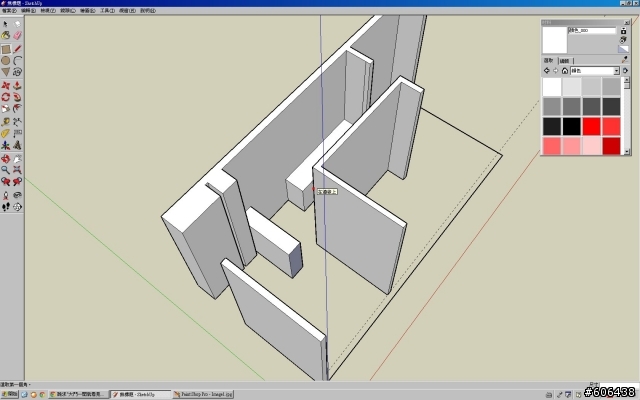
Task: Pick the Scale tool
Action: click(5, 109)
